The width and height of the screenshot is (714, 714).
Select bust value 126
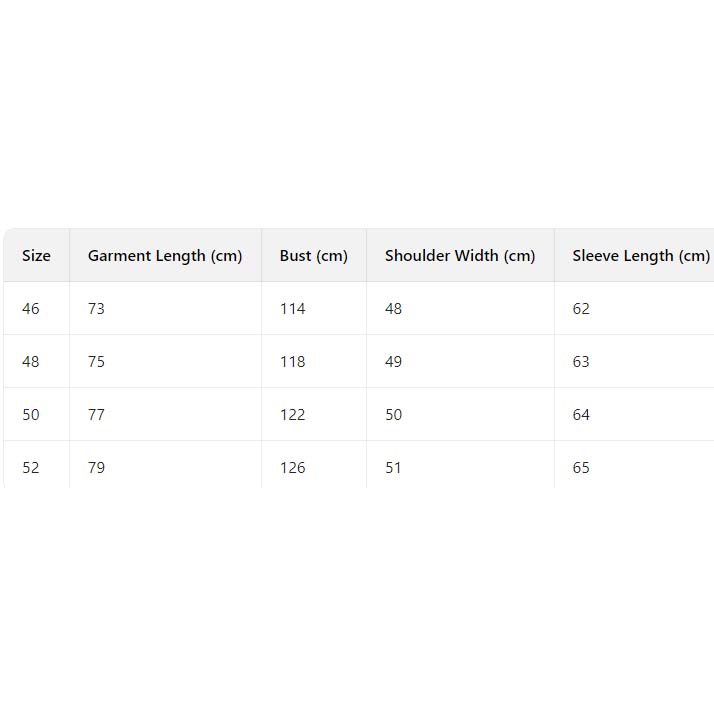(292, 468)
